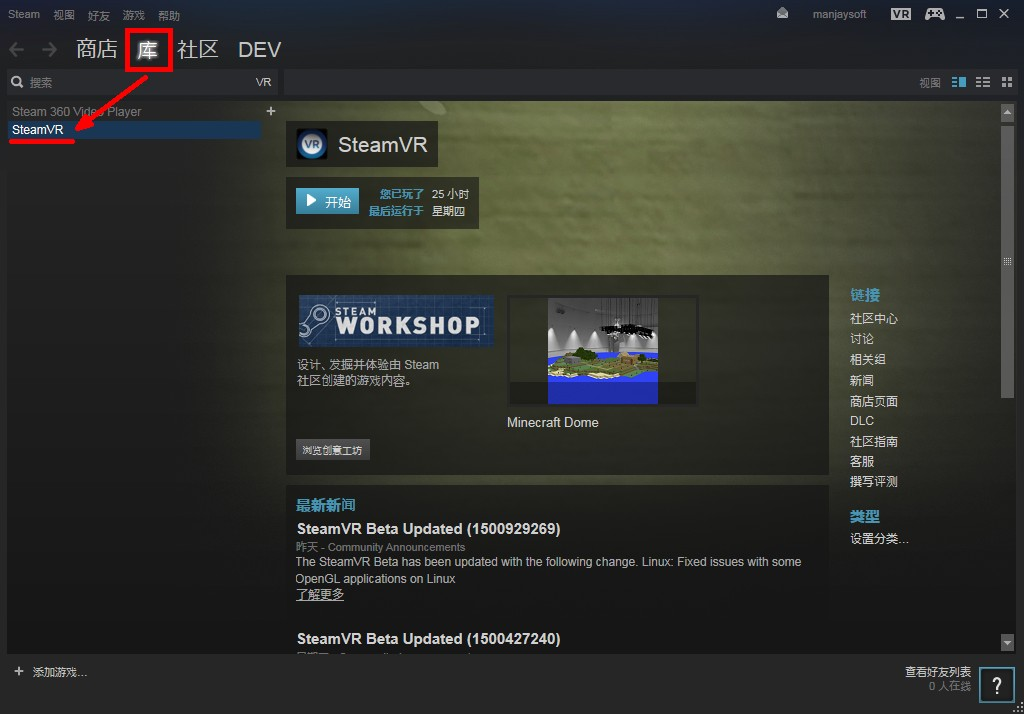This screenshot has height=714, width=1024.
Task: Open 查看好友列表 friends list
Action: [x=937, y=672]
